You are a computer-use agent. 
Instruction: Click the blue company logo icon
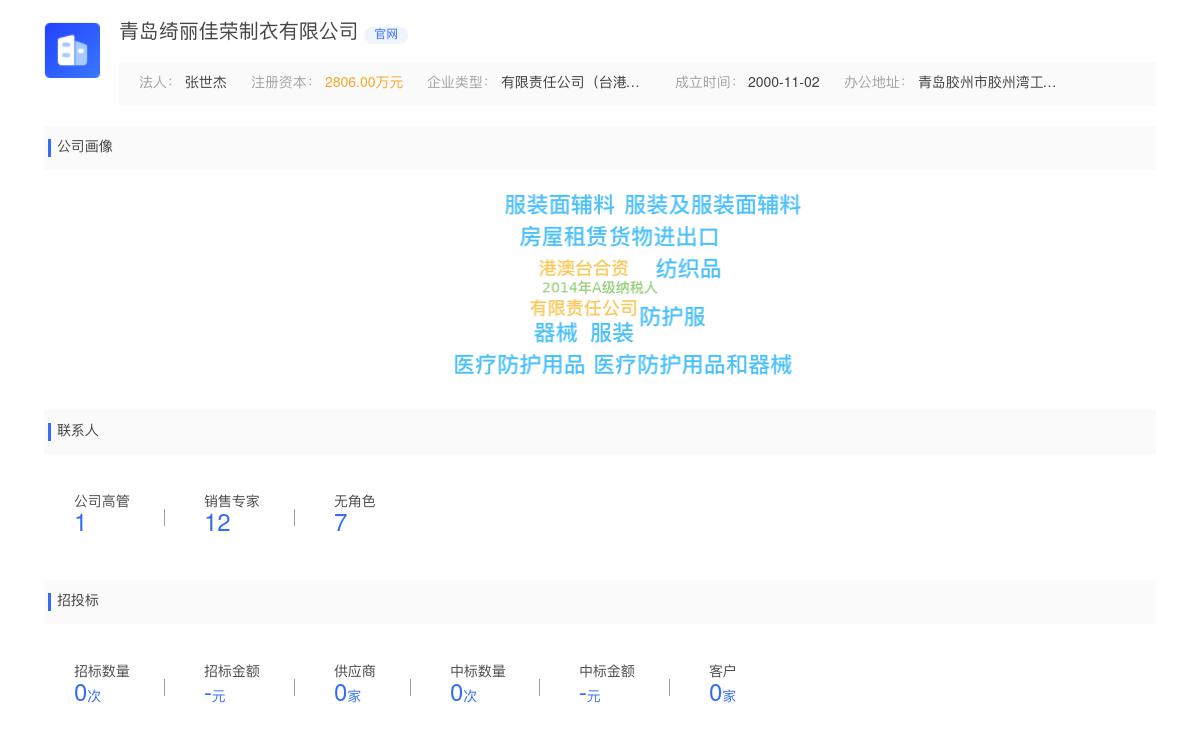pyautogui.click(x=72, y=50)
